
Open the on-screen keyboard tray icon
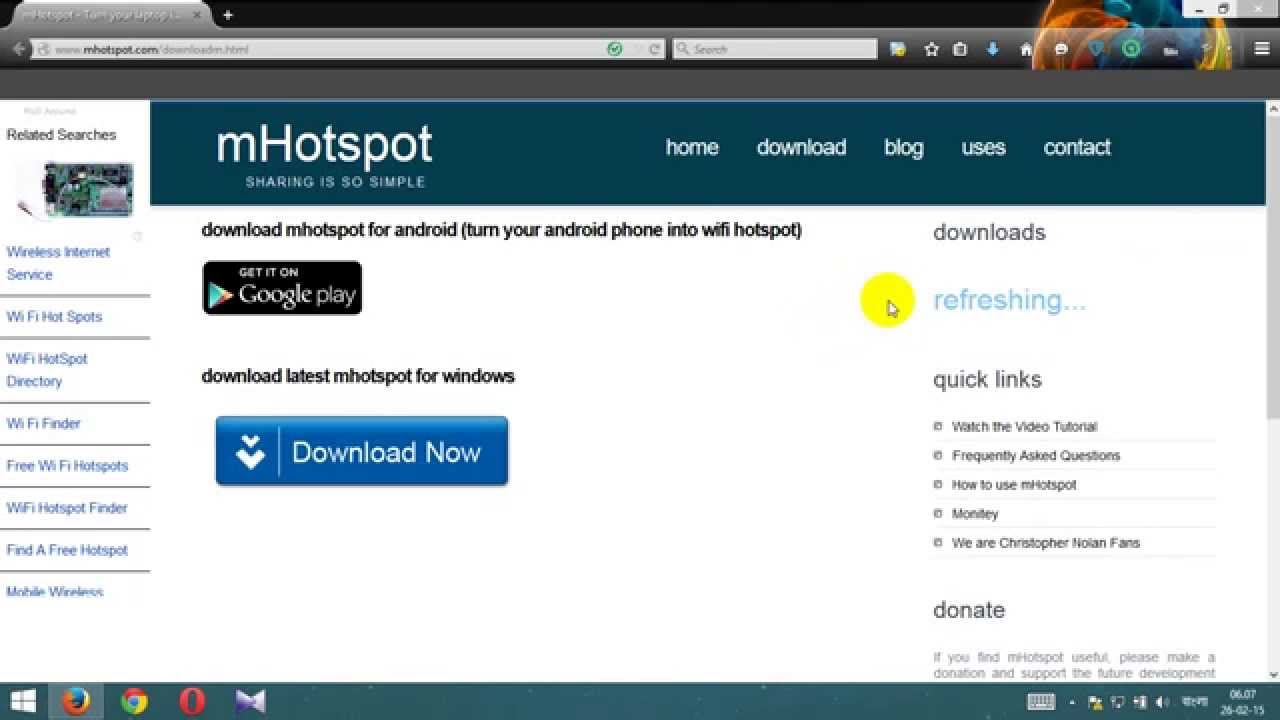pos(1041,702)
